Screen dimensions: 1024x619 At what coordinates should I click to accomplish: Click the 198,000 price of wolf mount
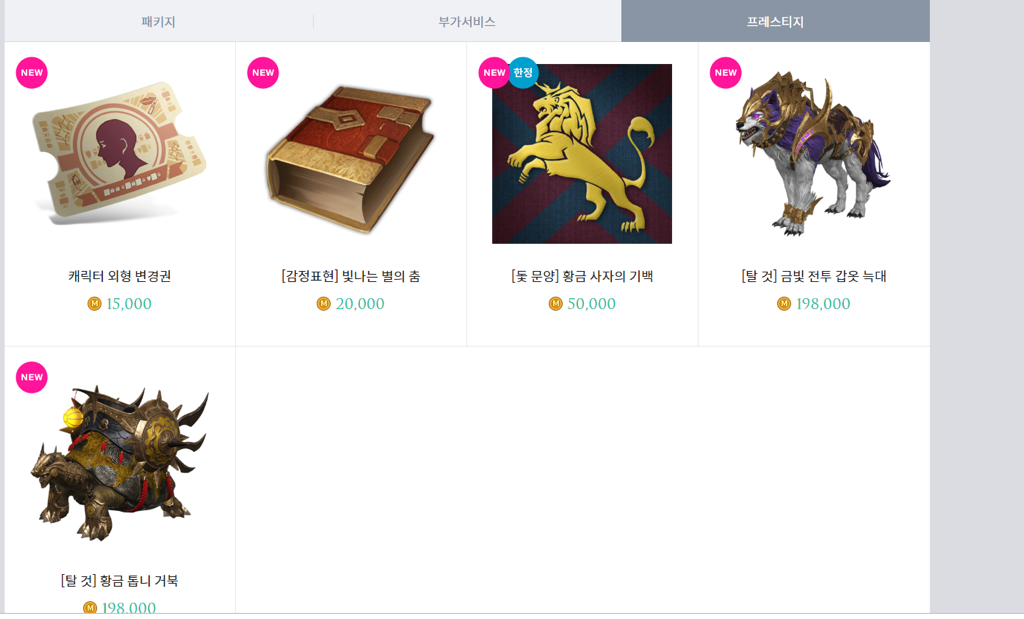(x=823, y=304)
